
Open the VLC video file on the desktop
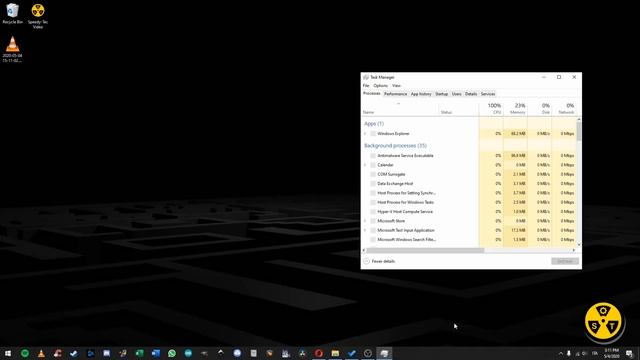[x=12, y=49]
